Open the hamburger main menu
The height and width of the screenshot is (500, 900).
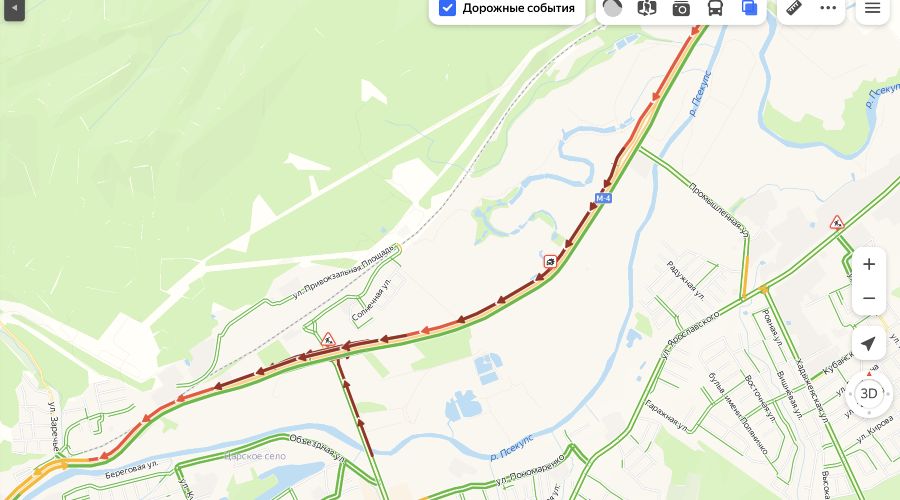point(872,8)
